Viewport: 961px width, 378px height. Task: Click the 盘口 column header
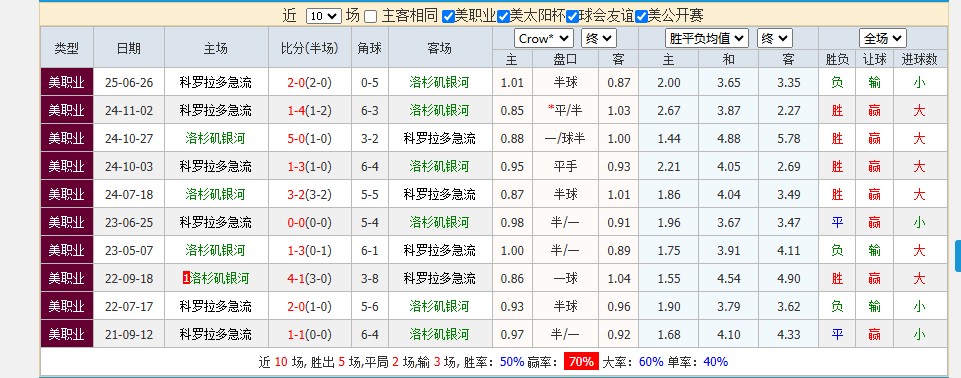click(x=565, y=59)
